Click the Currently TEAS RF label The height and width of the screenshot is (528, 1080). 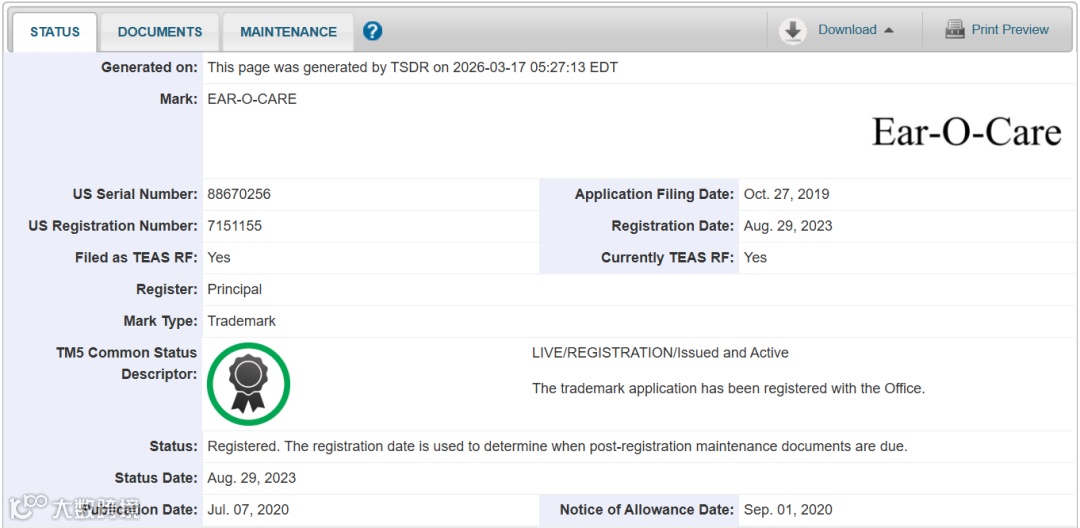coord(667,257)
